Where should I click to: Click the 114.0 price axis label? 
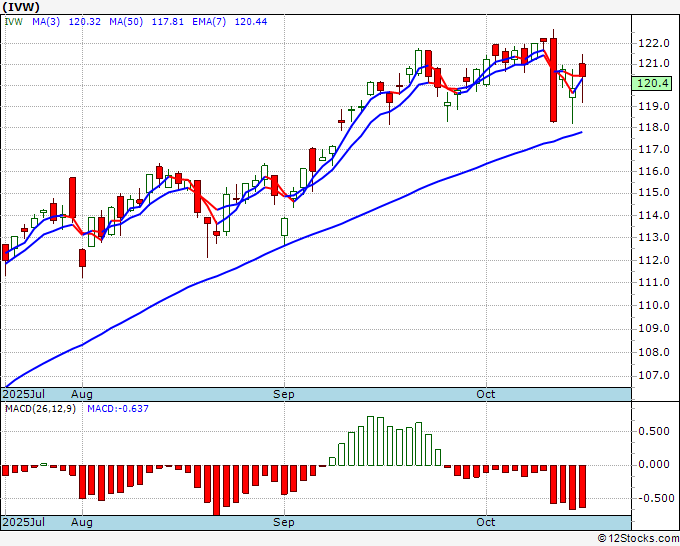click(654, 215)
